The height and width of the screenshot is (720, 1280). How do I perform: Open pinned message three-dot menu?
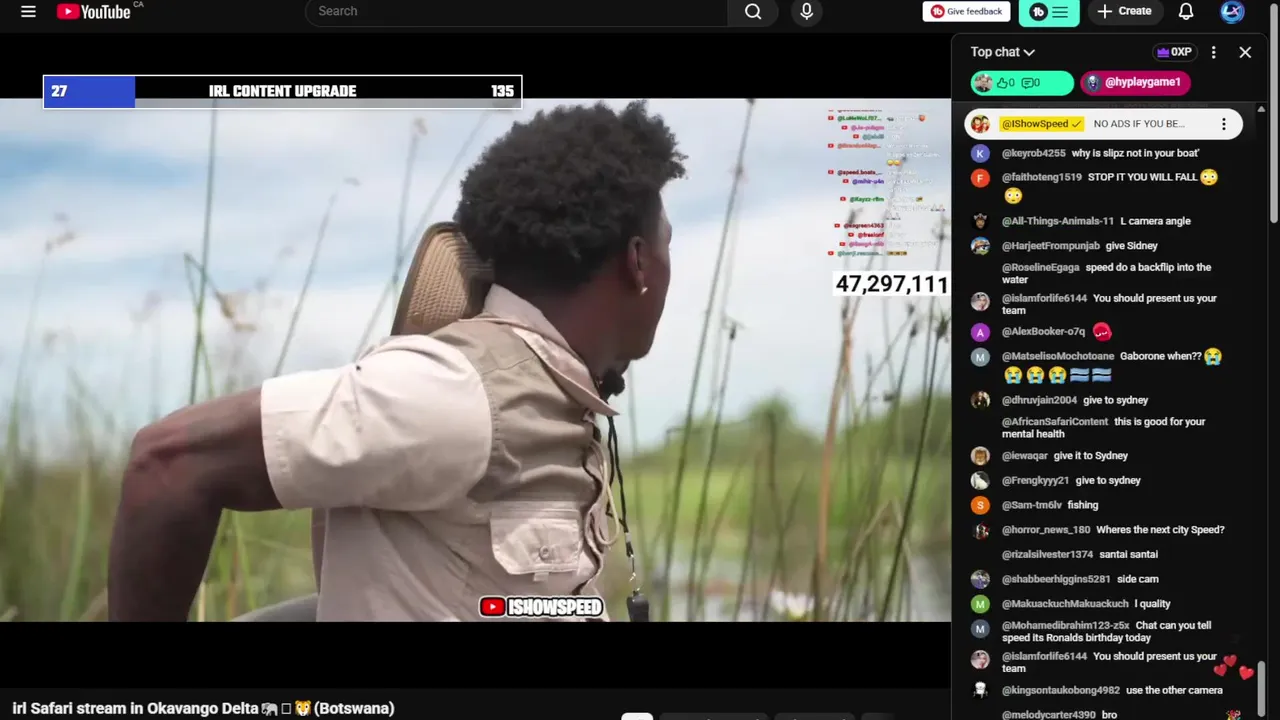click(1223, 124)
